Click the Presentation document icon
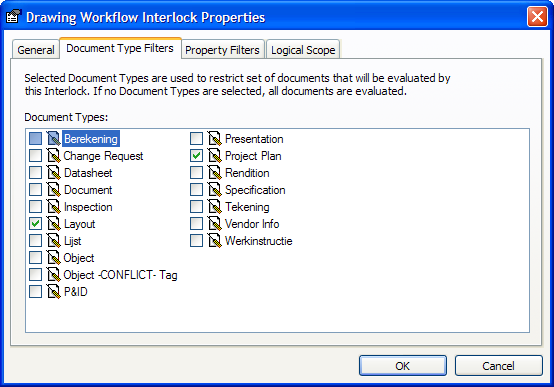This screenshot has height=387, width=554. tap(214, 139)
